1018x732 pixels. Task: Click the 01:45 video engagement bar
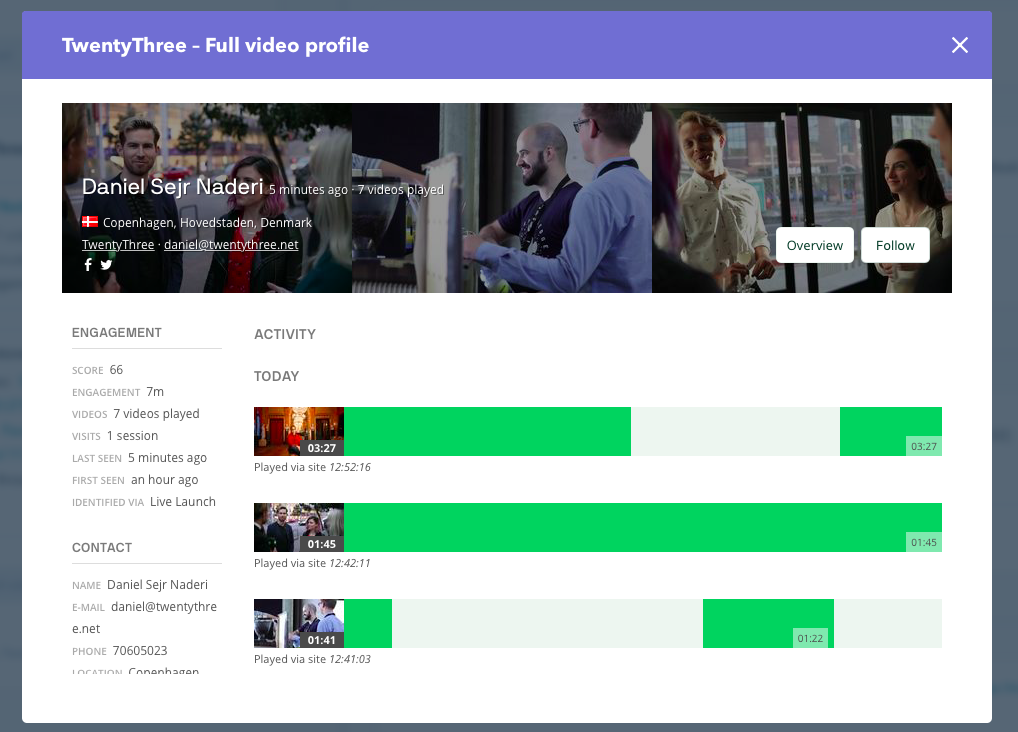(643, 527)
